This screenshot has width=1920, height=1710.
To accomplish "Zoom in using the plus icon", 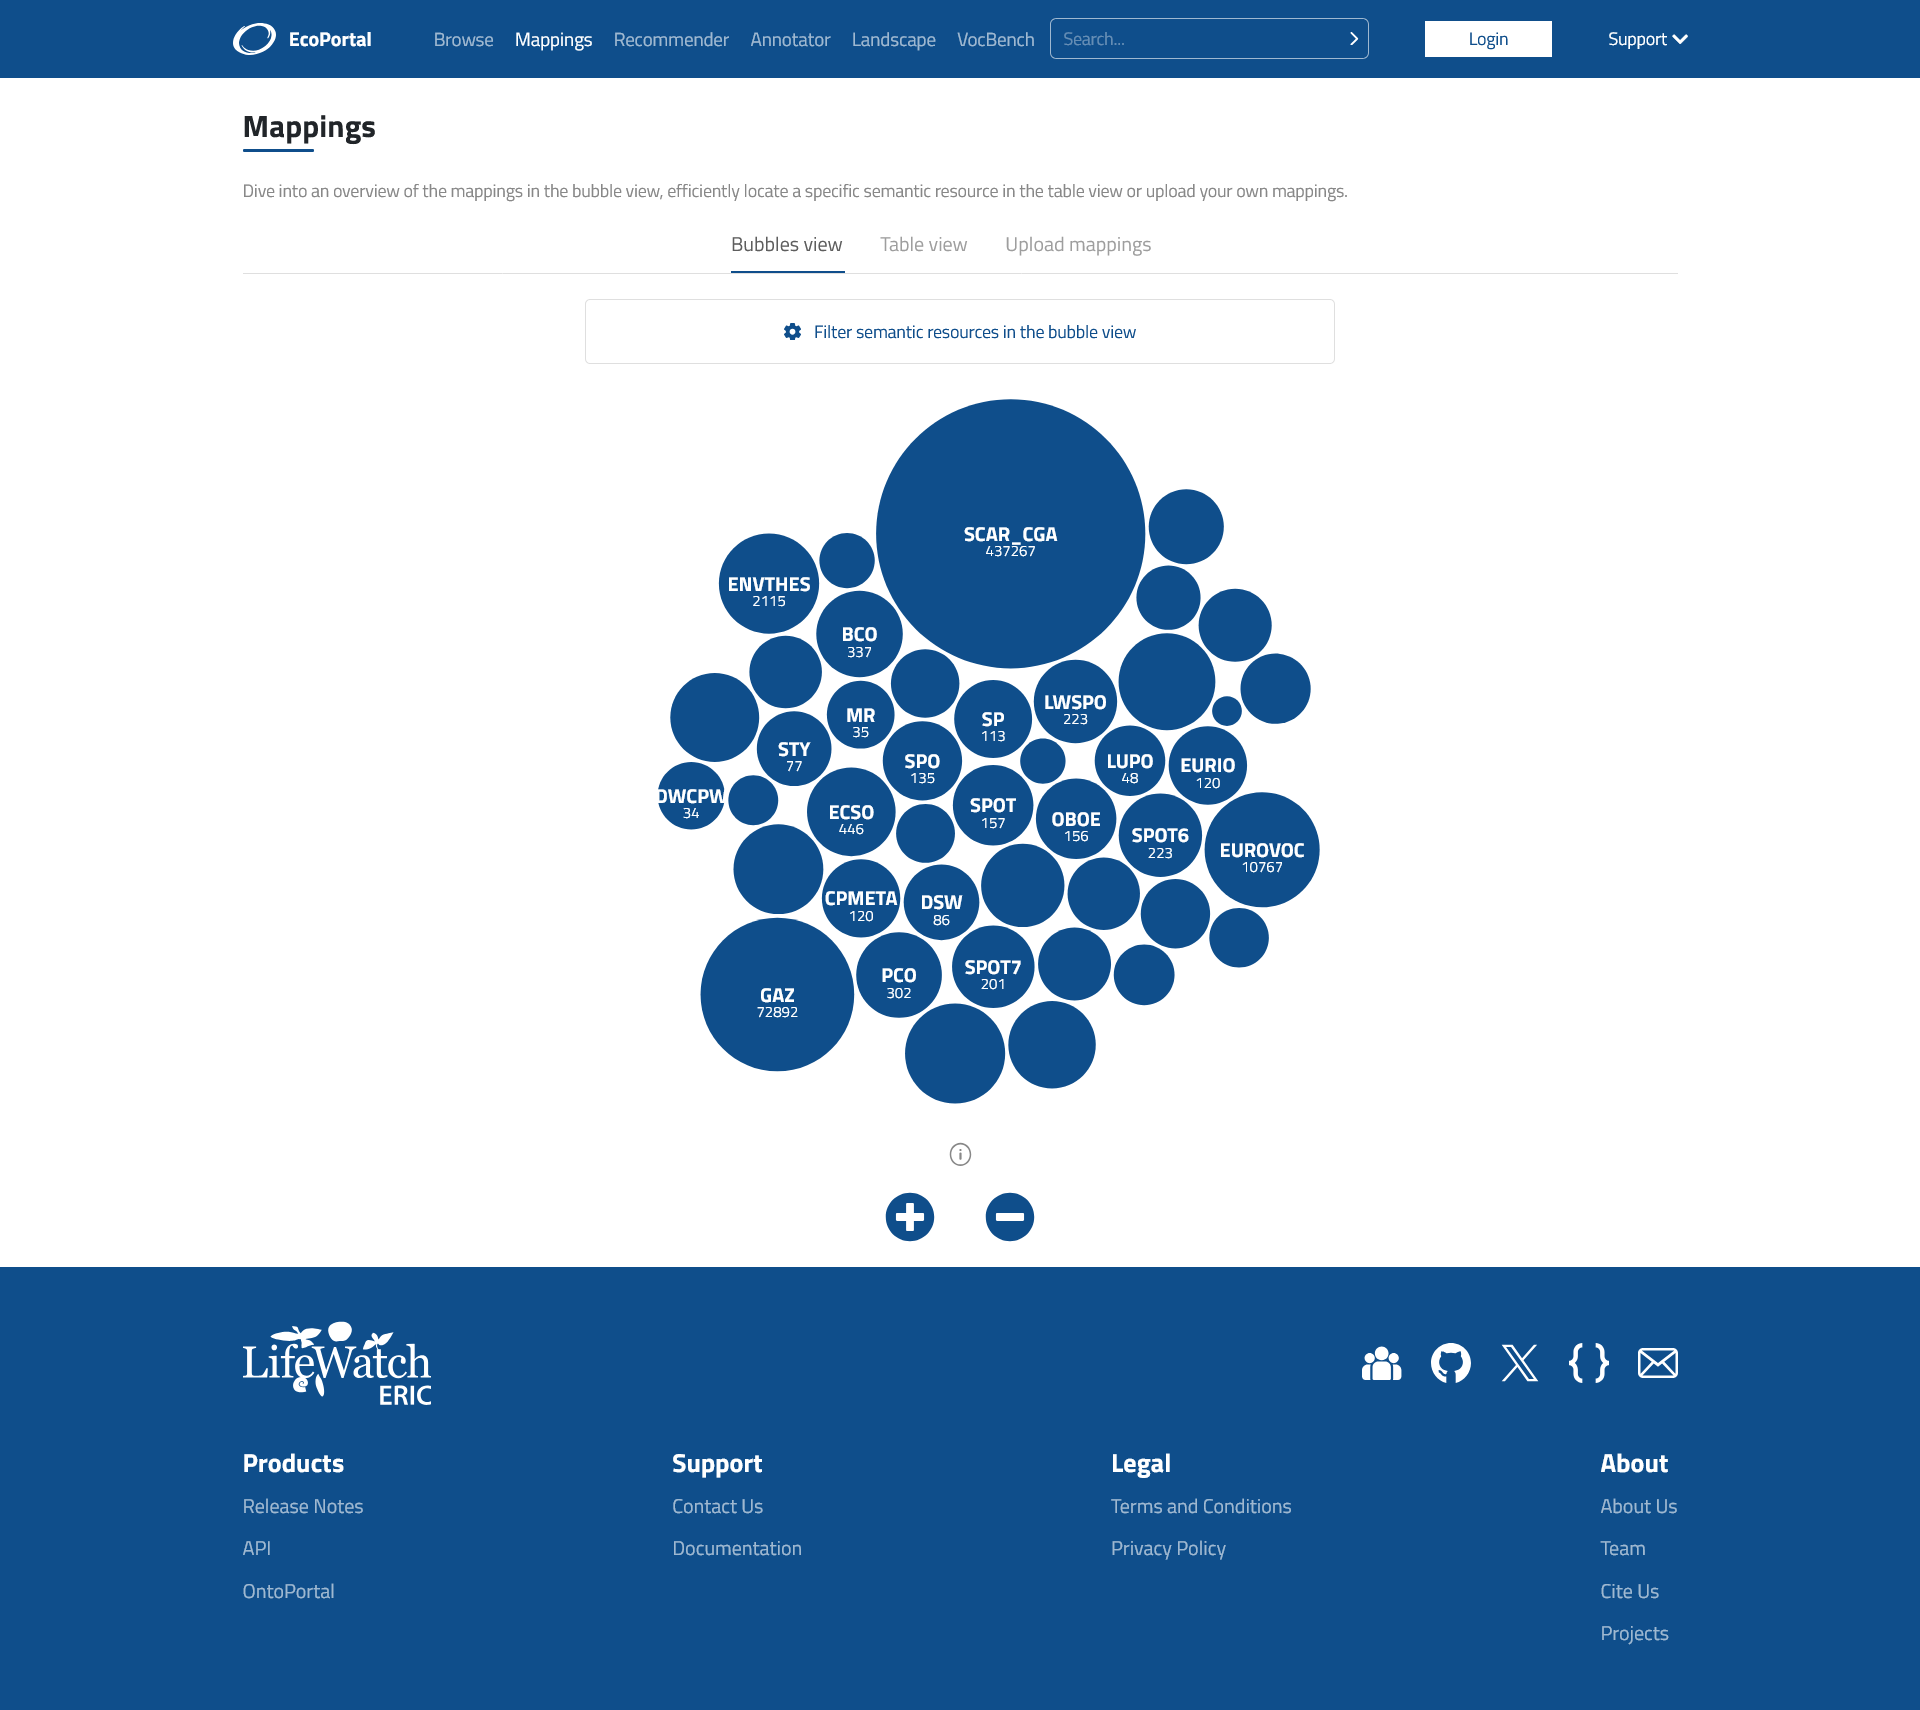I will pos(909,1217).
